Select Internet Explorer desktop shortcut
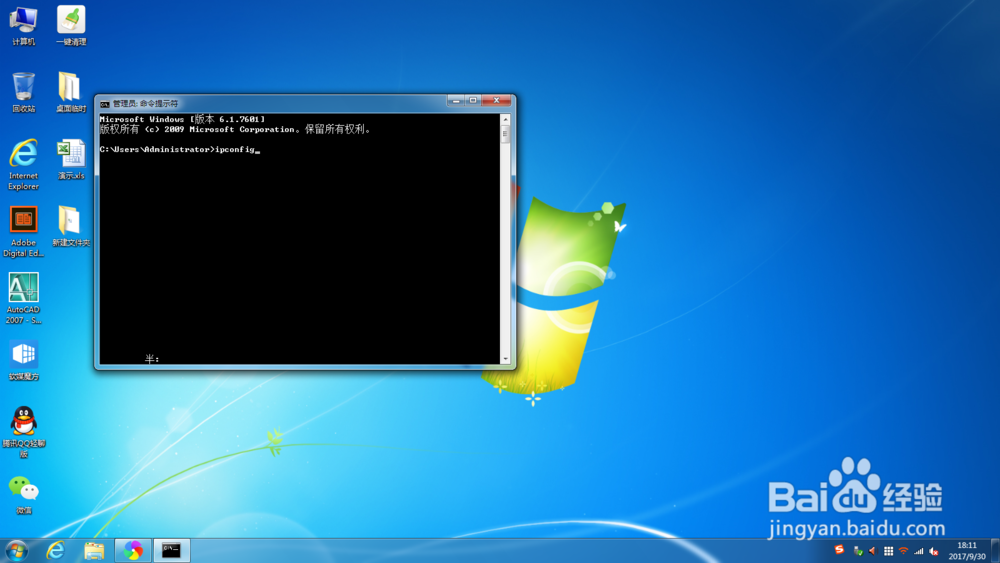 coord(24,165)
